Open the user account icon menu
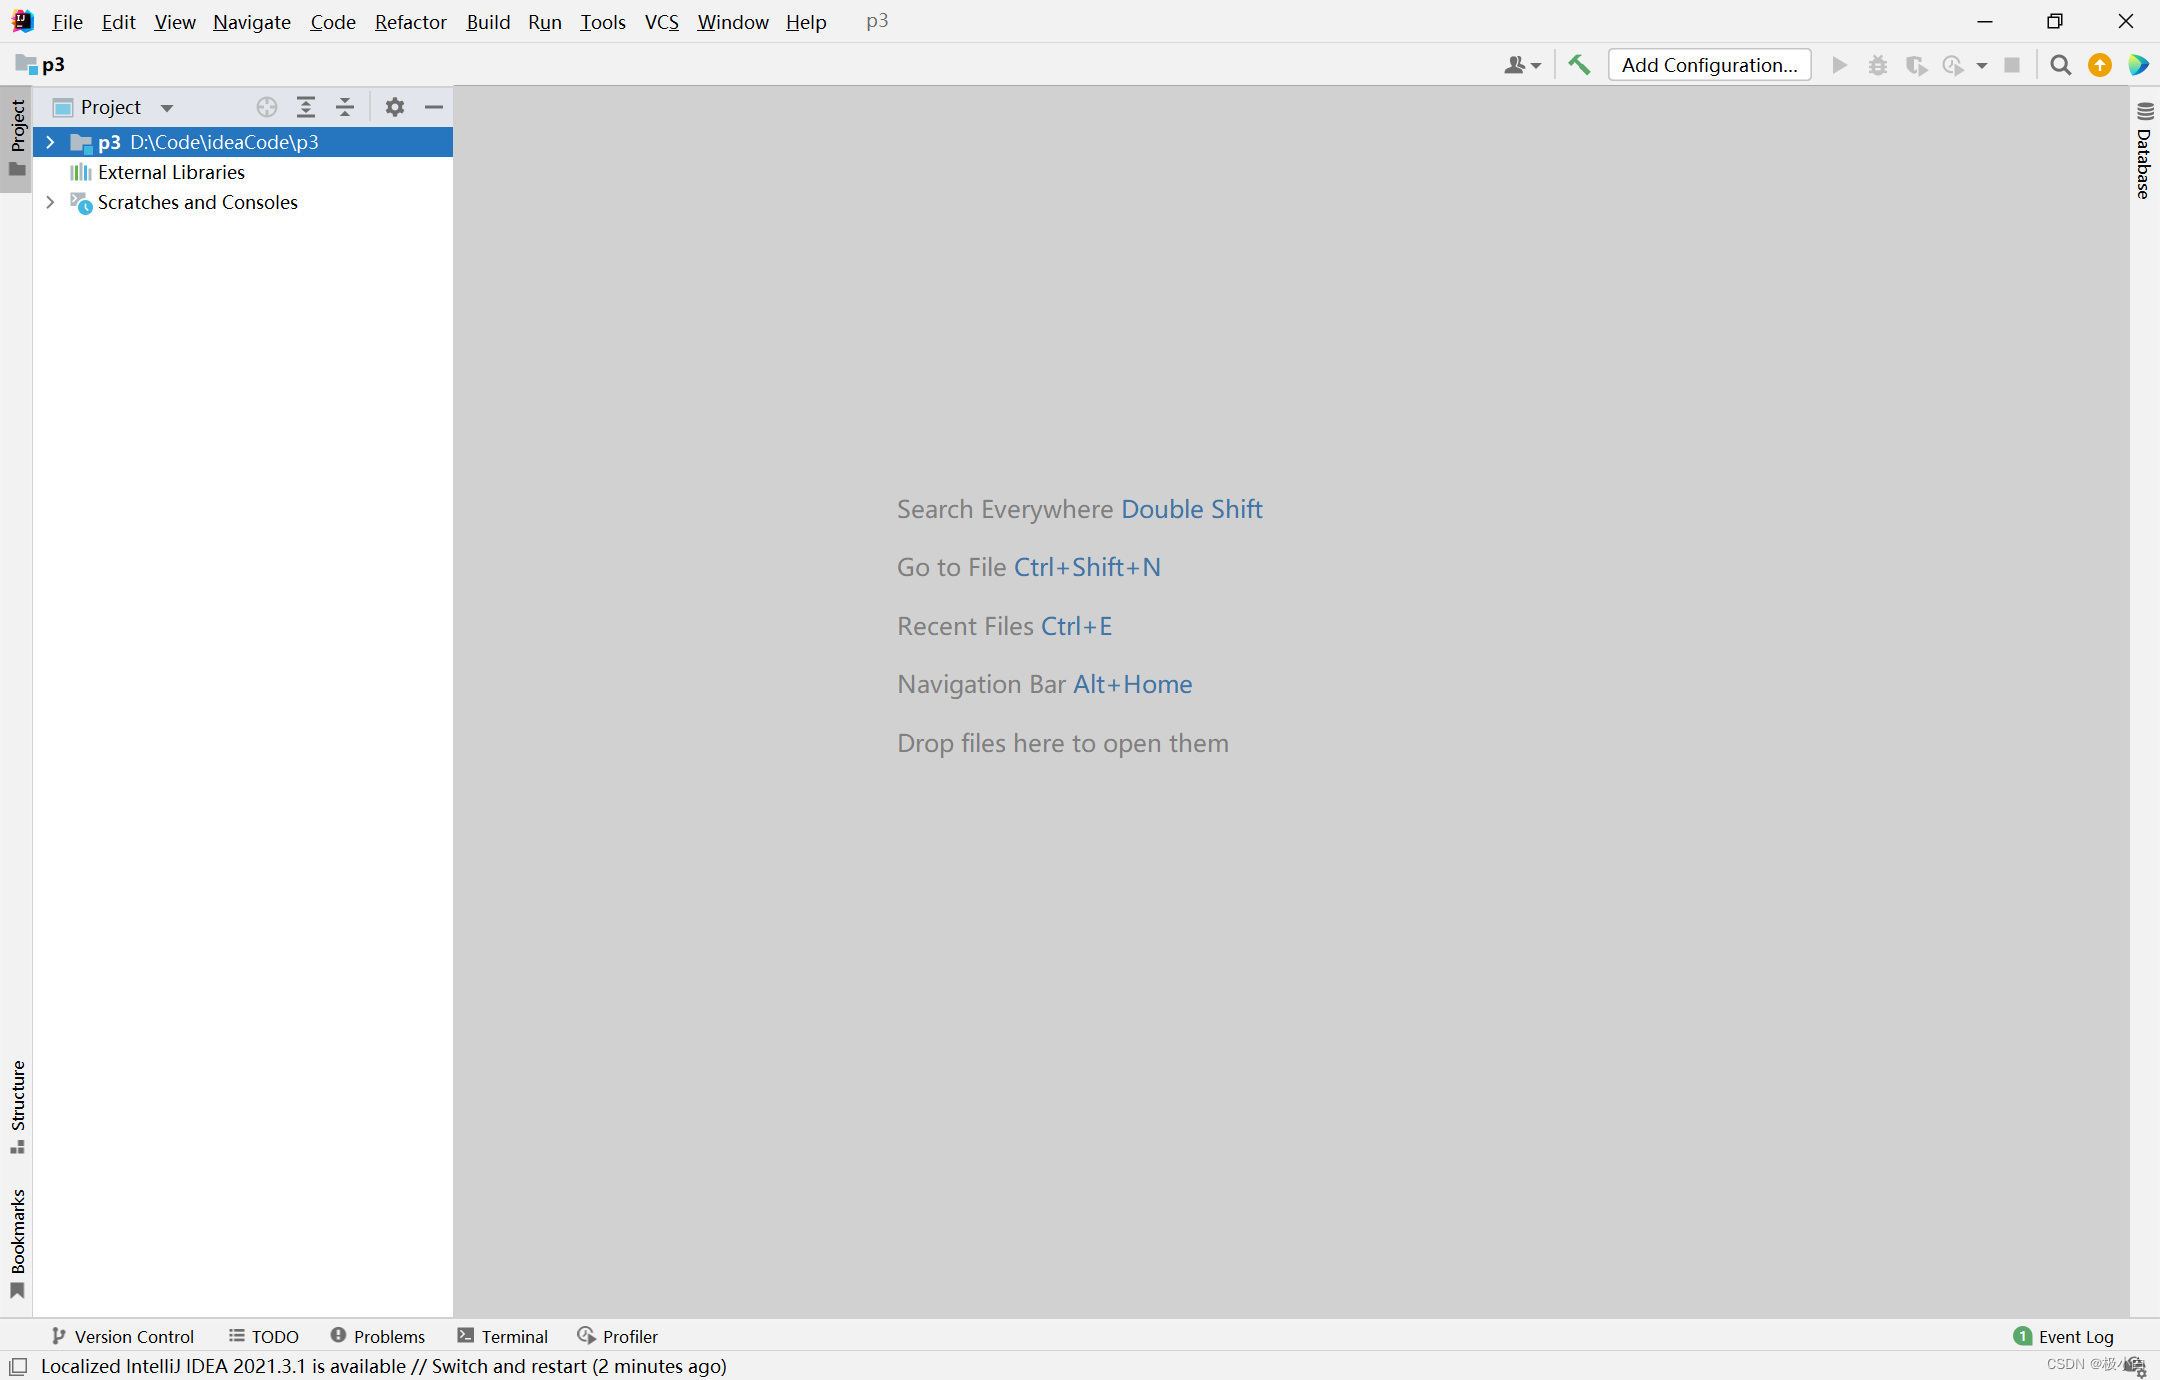The width and height of the screenshot is (2160, 1380). (x=1522, y=65)
